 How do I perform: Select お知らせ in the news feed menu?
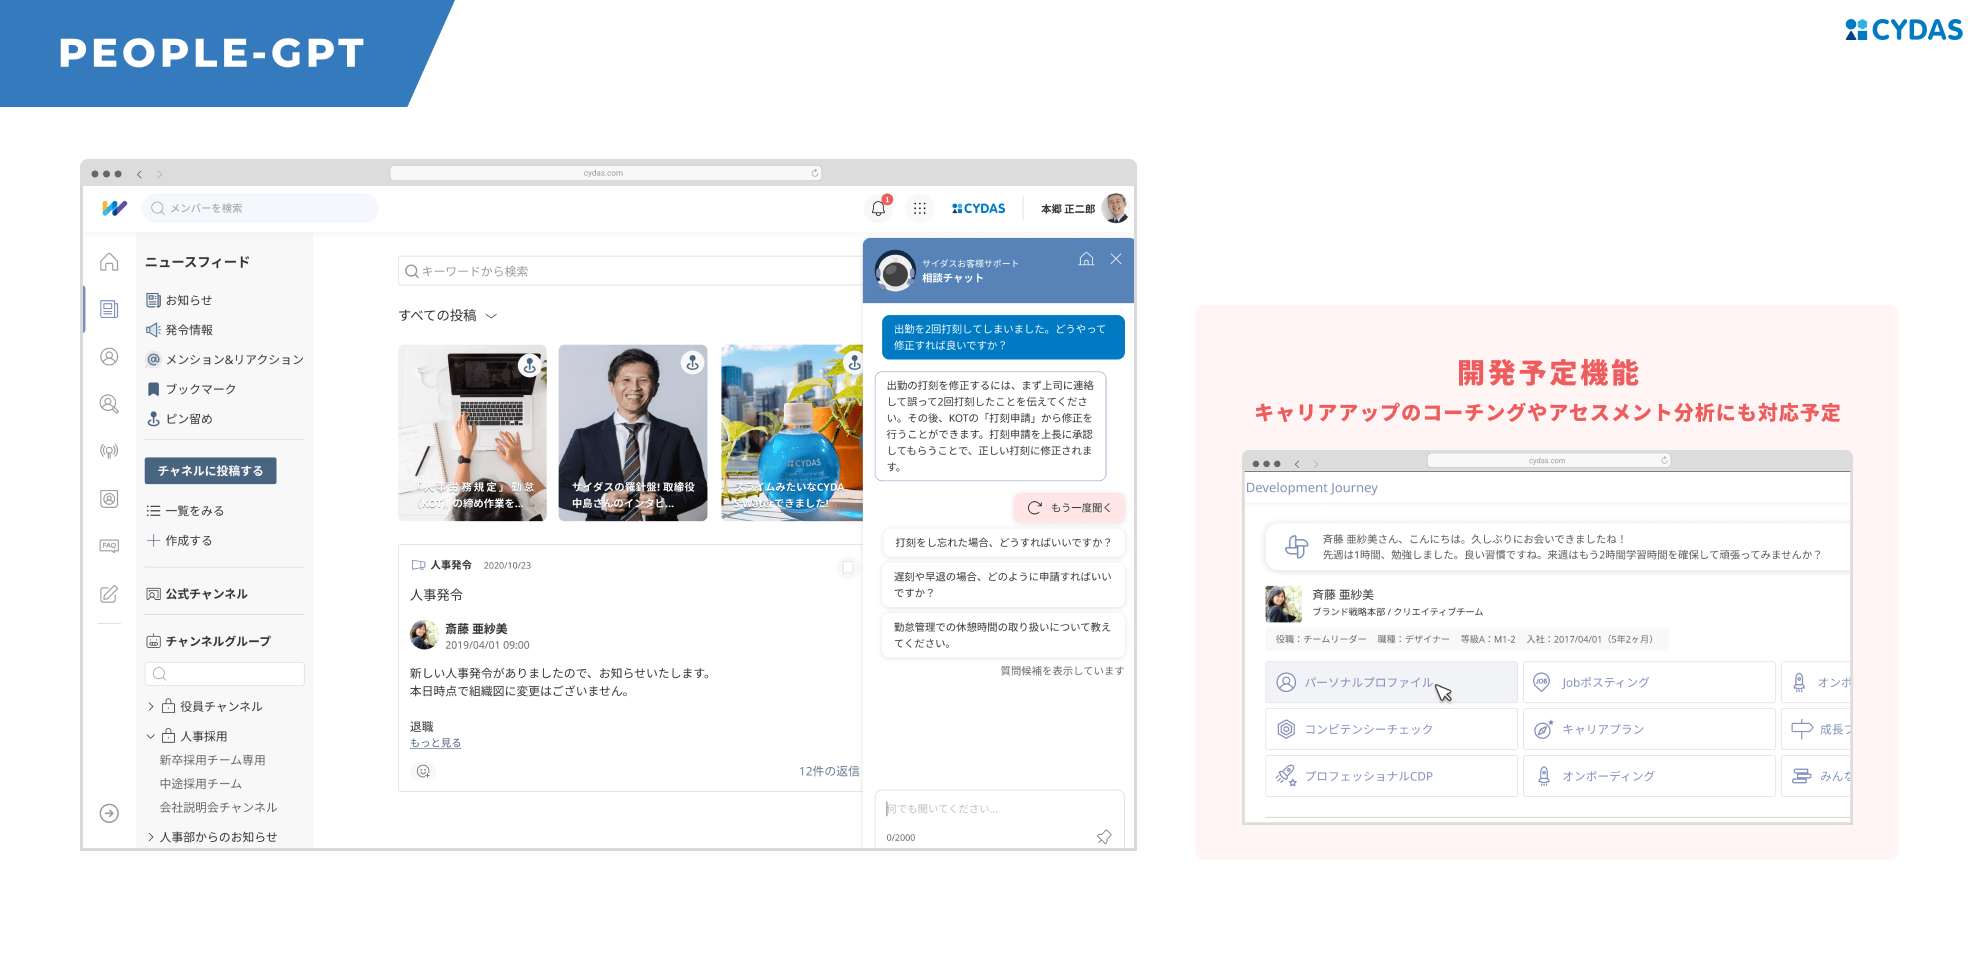pyautogui.click(x=186, y=299)
